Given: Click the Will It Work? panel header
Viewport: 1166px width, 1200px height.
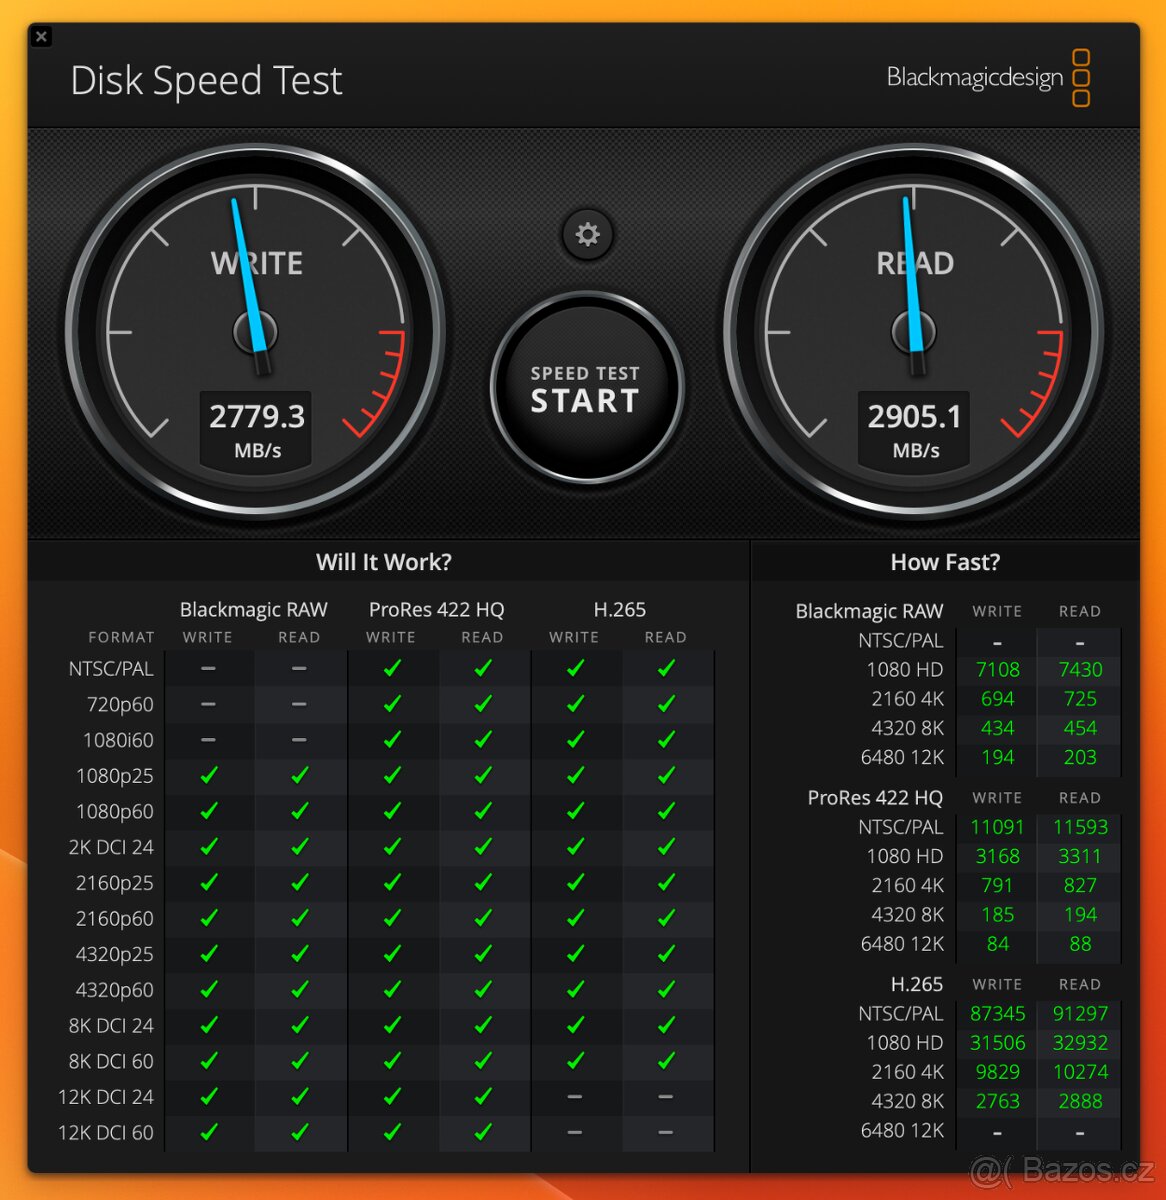Looking at the screenshot, I should click(x=384, y=562).
